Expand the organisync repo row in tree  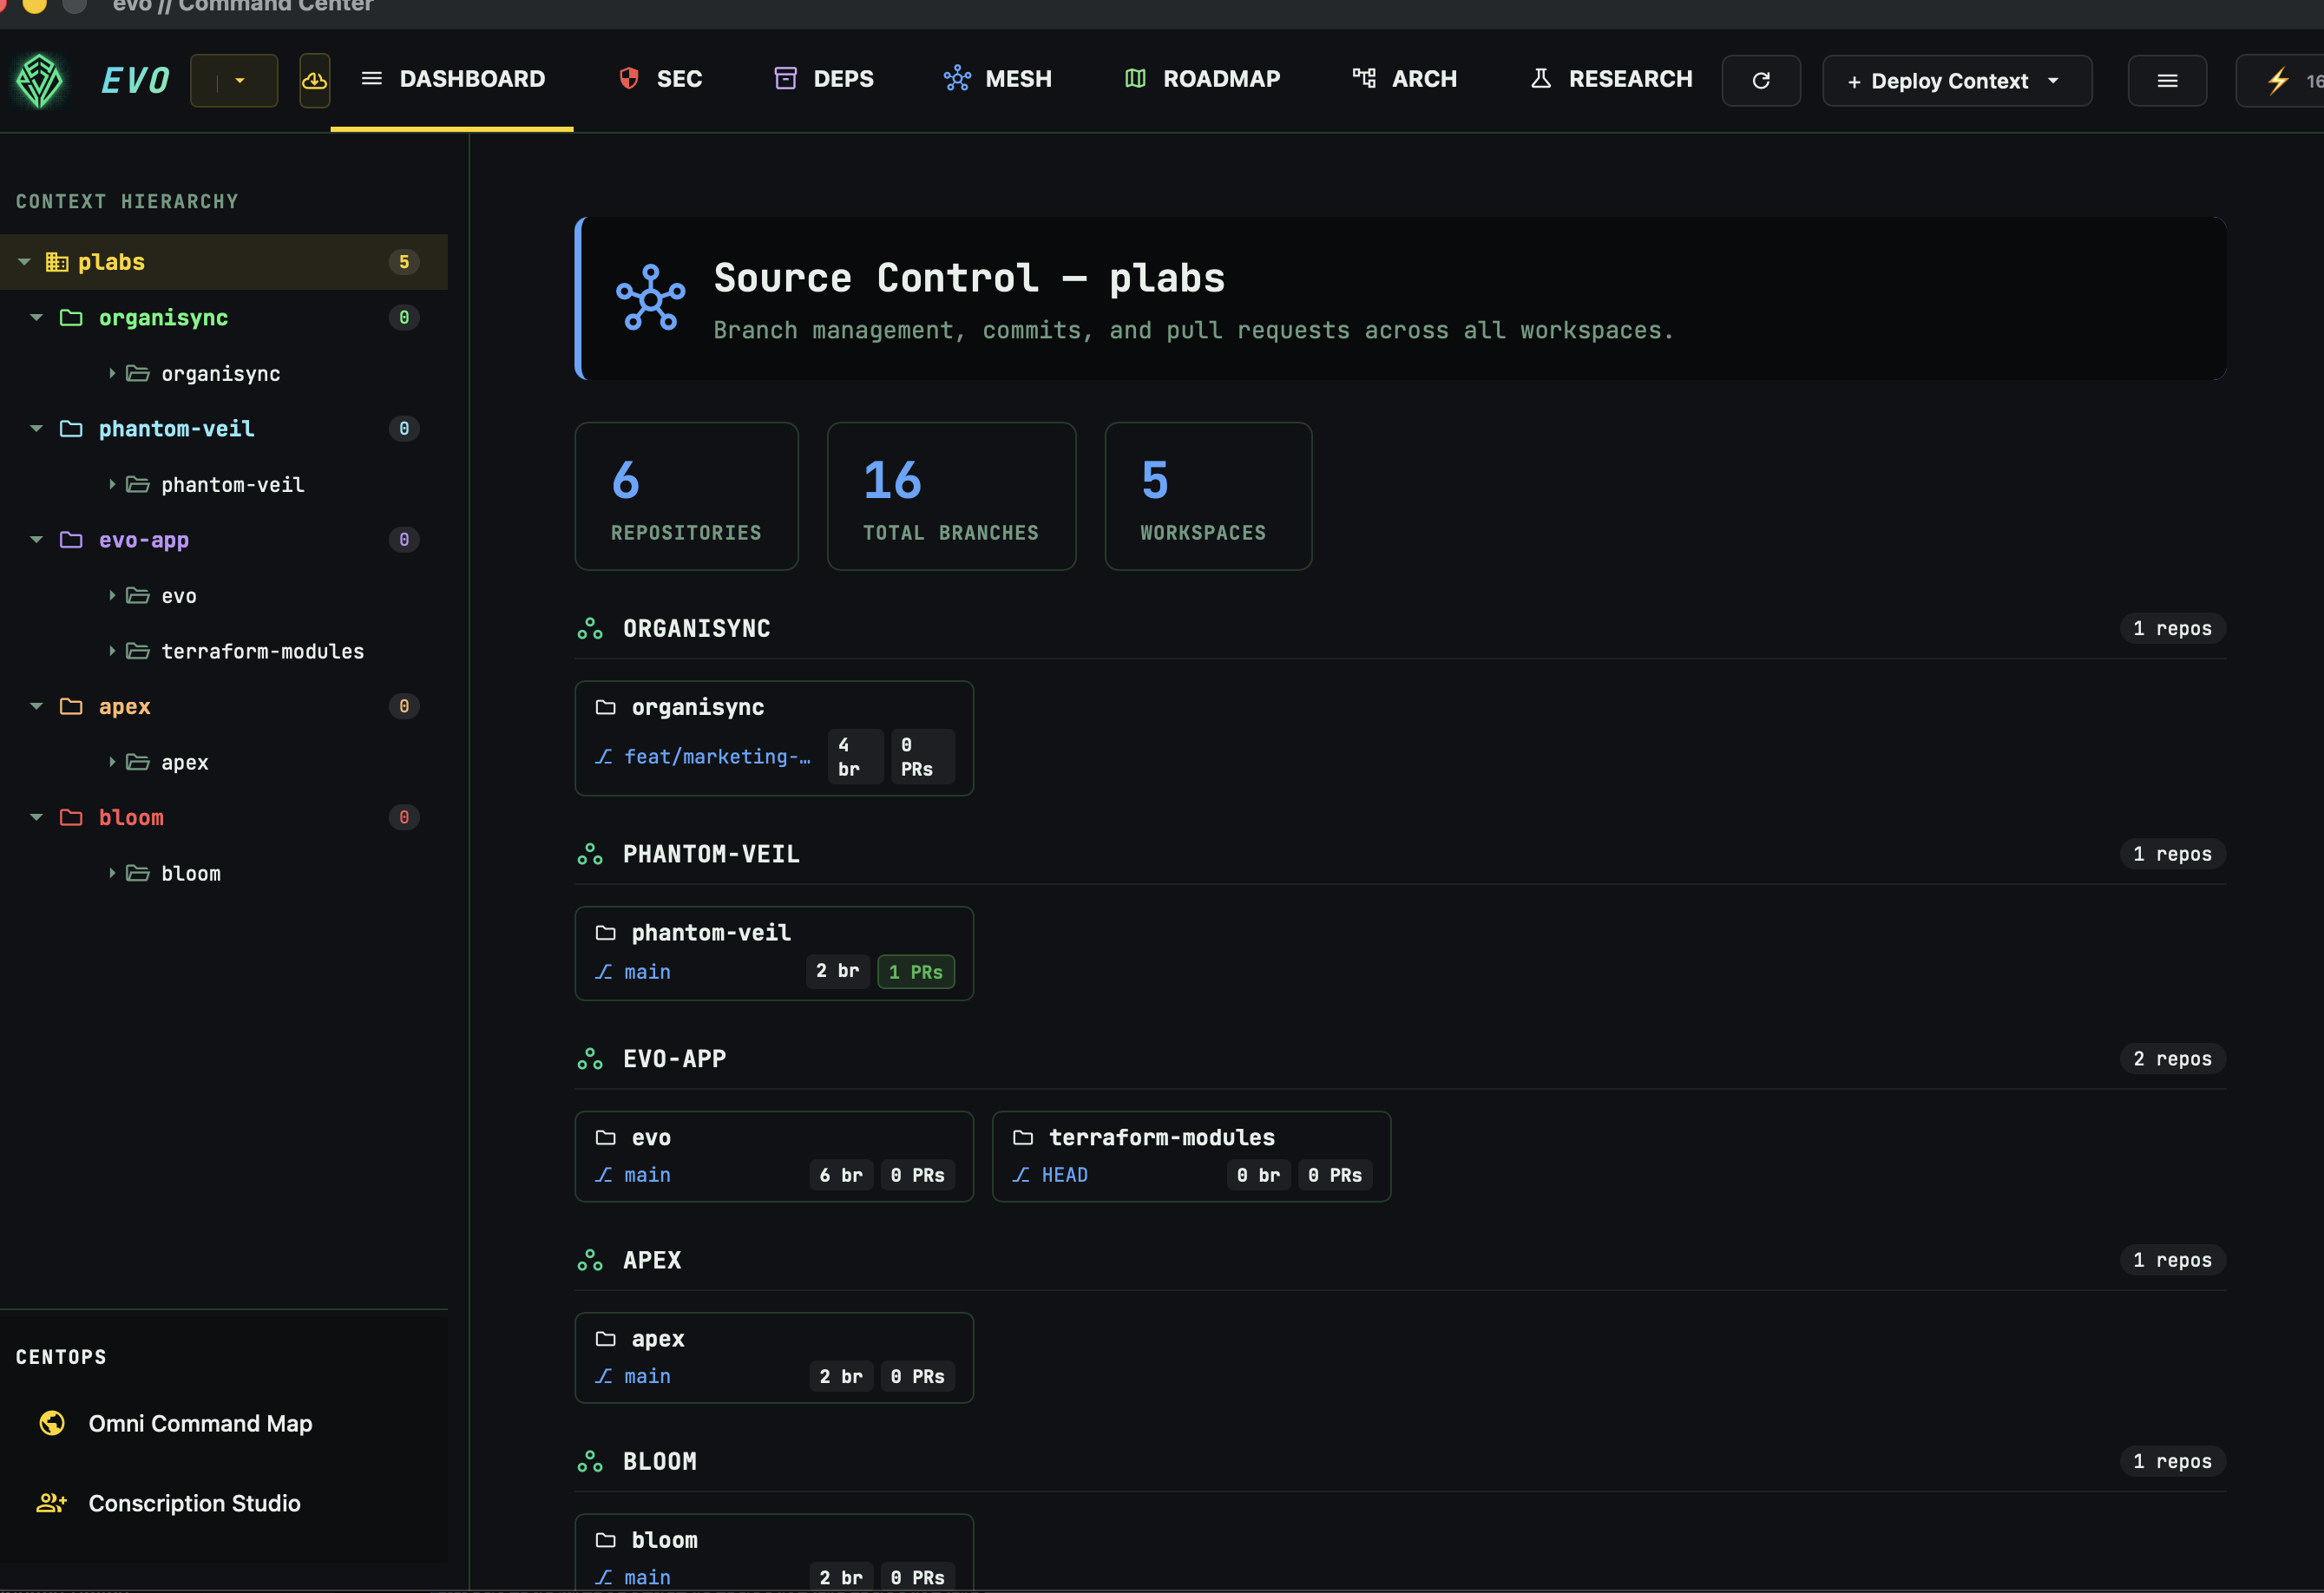[112, 373]
